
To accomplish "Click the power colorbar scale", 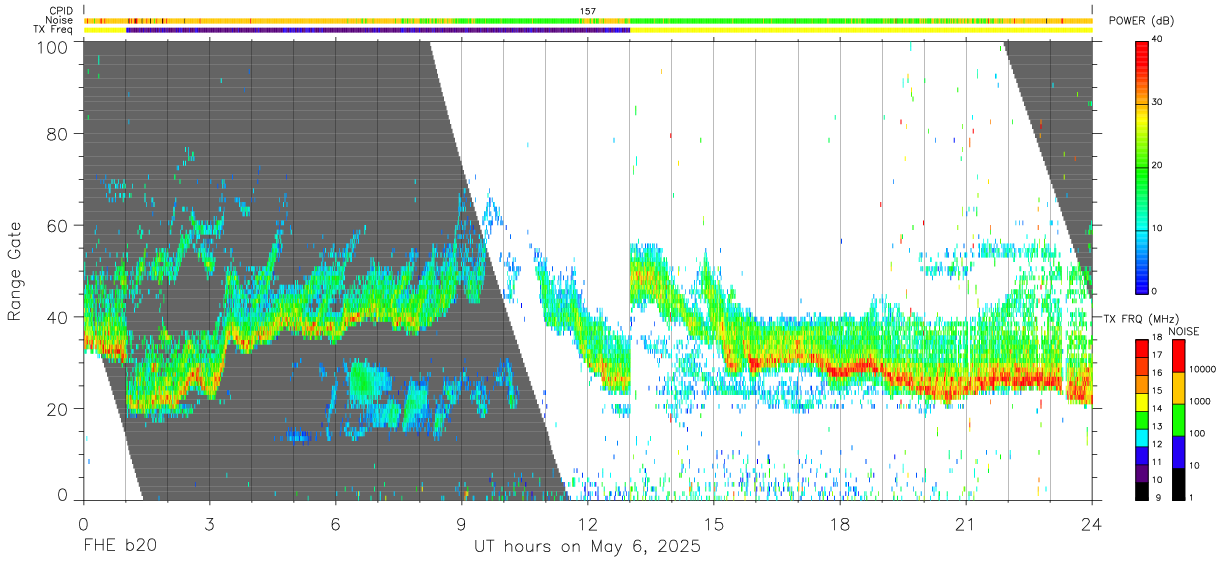I will 1142,166.
